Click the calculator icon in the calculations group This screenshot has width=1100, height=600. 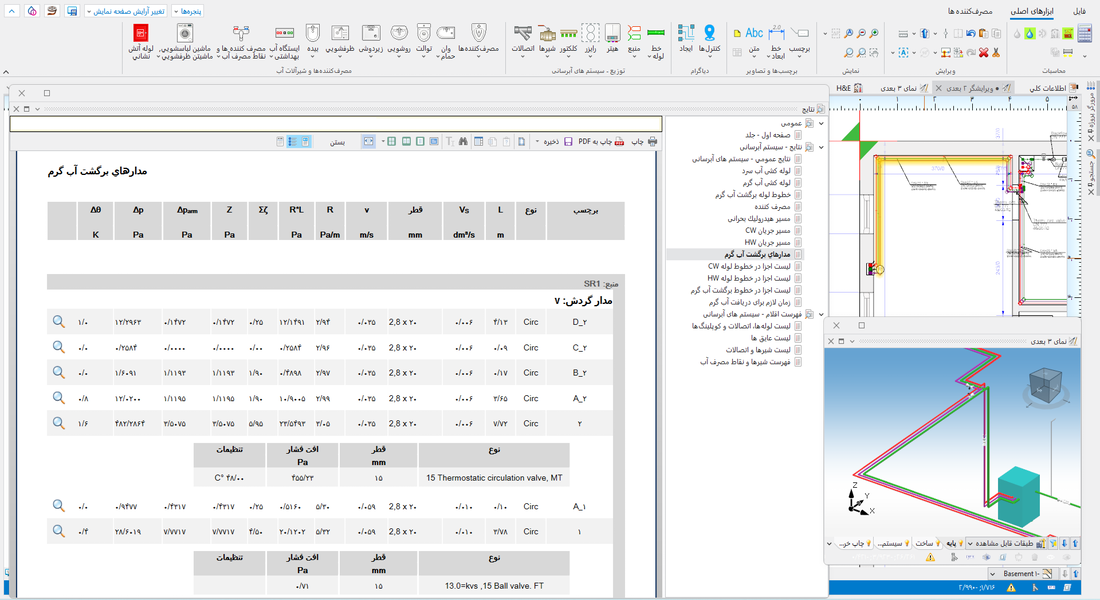click(x=1085, y=34)
